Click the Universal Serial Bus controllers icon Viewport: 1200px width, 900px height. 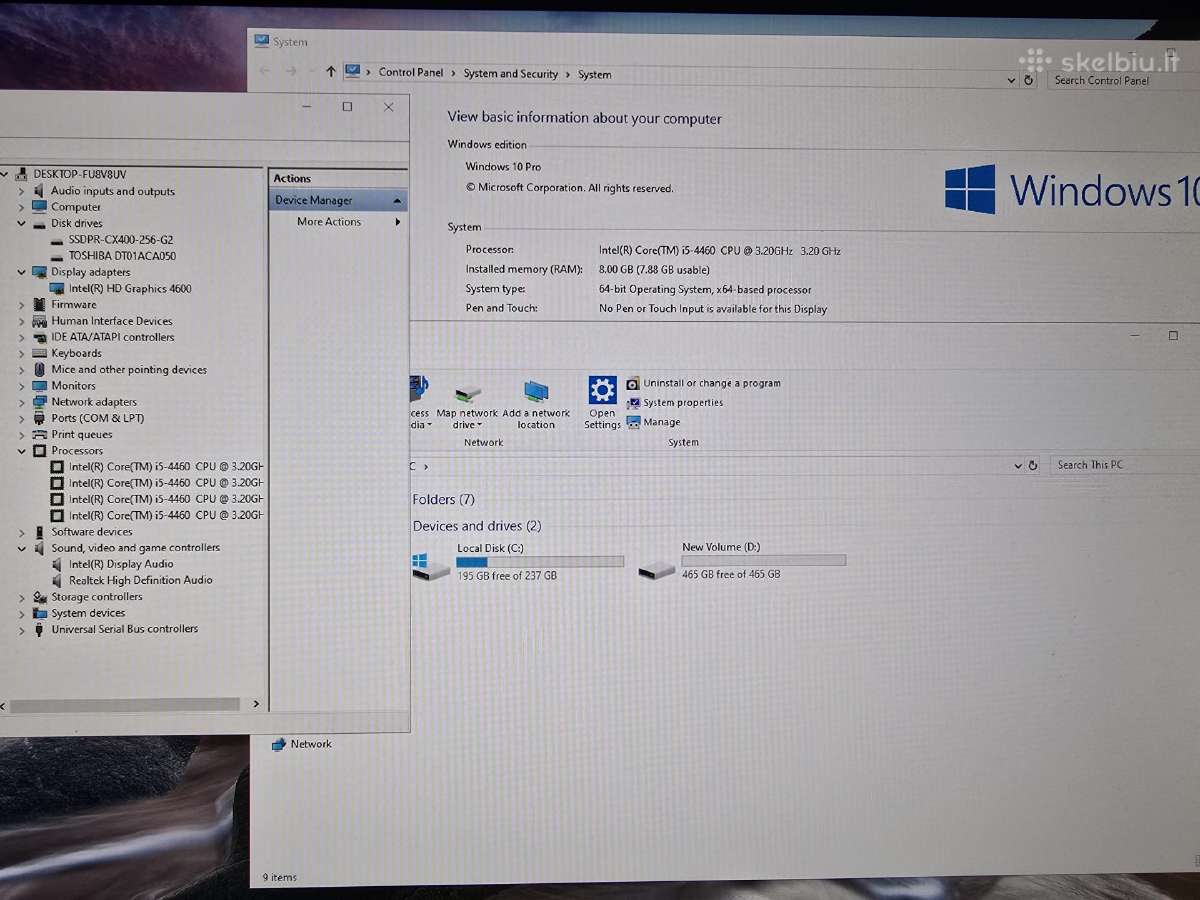40,629
